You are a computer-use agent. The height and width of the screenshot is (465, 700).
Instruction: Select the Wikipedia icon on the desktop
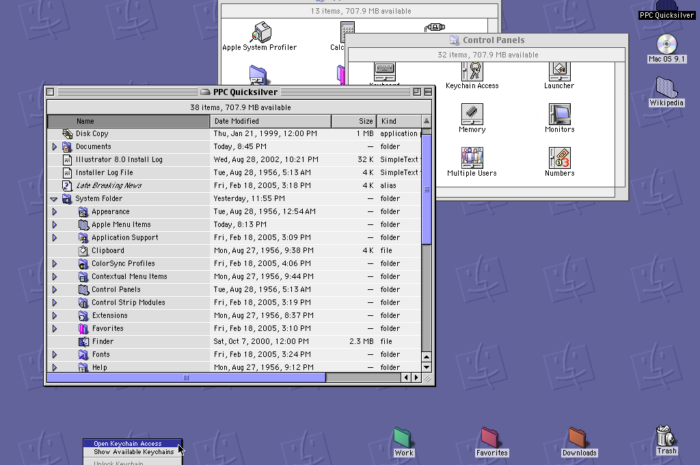point(667,87)
